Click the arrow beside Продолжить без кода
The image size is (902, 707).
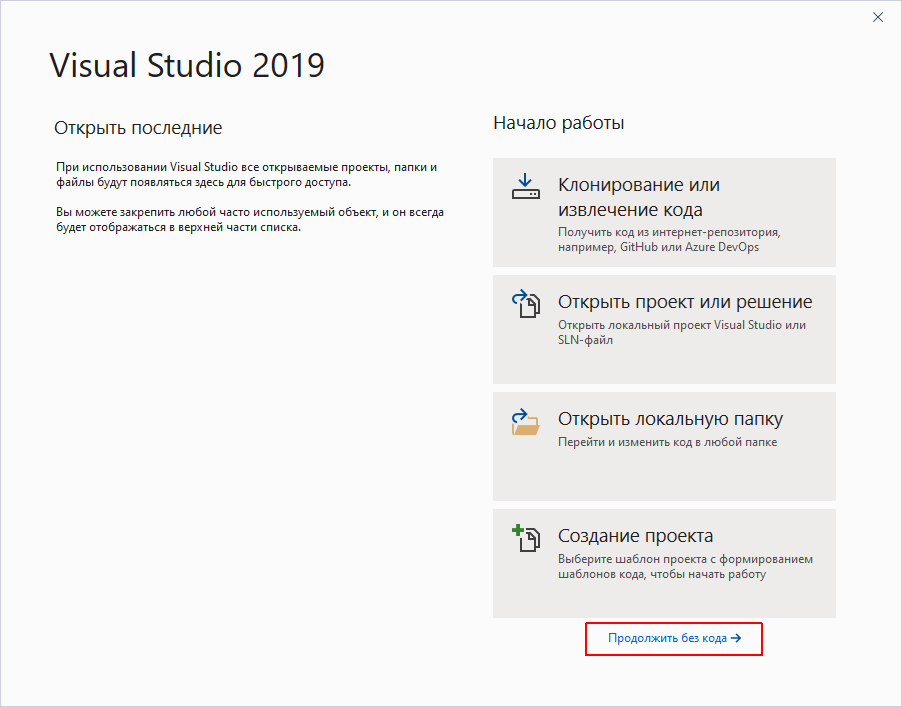(x=736, y=638)
